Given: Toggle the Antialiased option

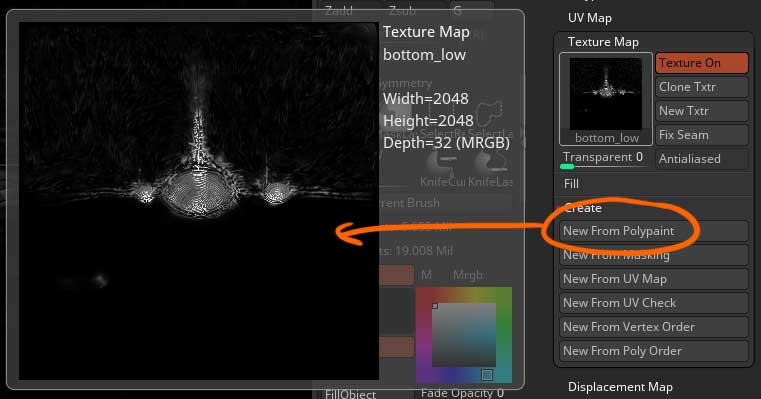Looking at the screenshot, I should click(x=702, y=159).
